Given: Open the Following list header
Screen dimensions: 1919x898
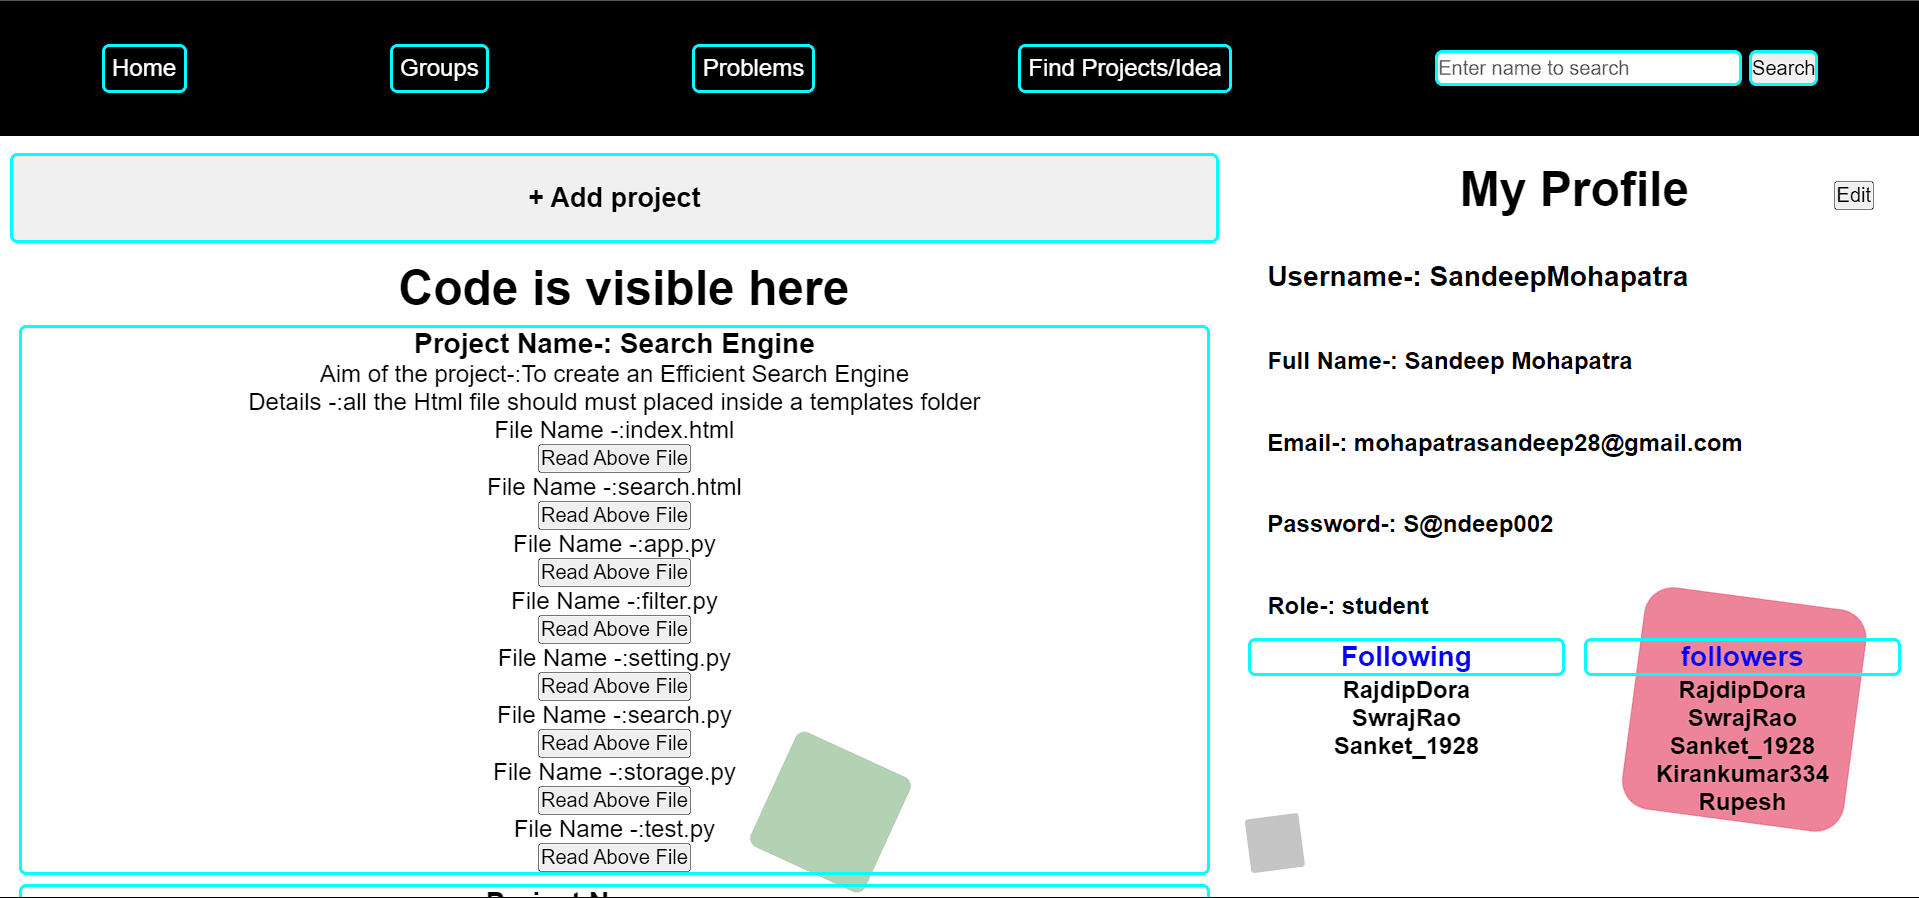Looking at the screenshot, I should pos(1406,657).
